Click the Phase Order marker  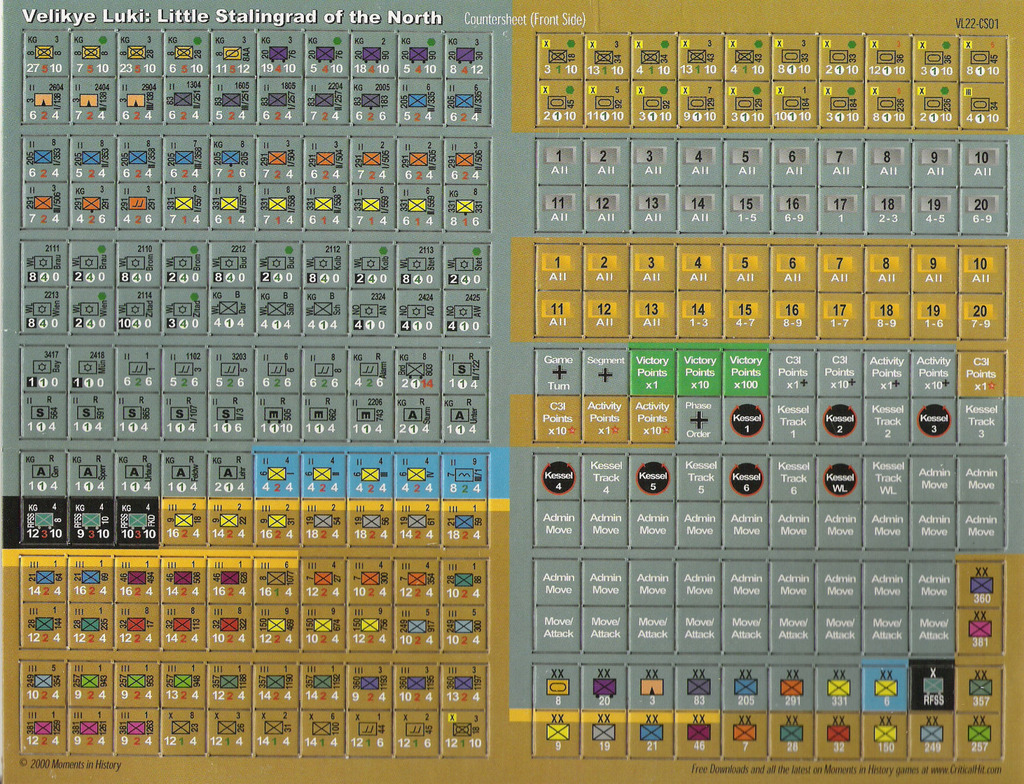tap(699, 418)
